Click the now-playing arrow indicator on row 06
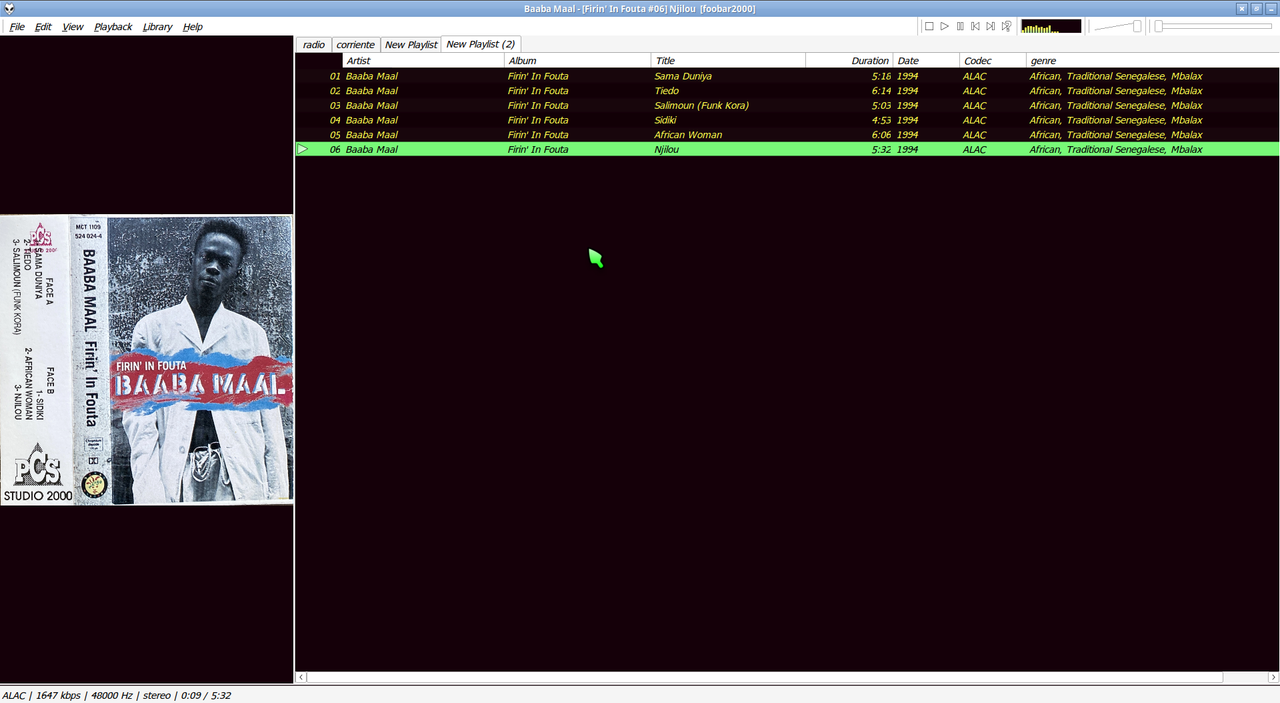The image size is (1280, 703). coord(303,149)
